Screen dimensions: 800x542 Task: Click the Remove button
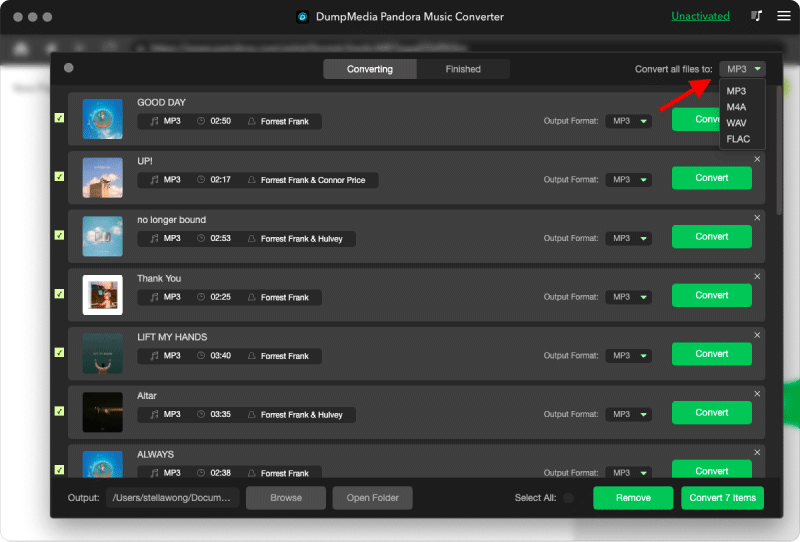[x=633, y=498]
